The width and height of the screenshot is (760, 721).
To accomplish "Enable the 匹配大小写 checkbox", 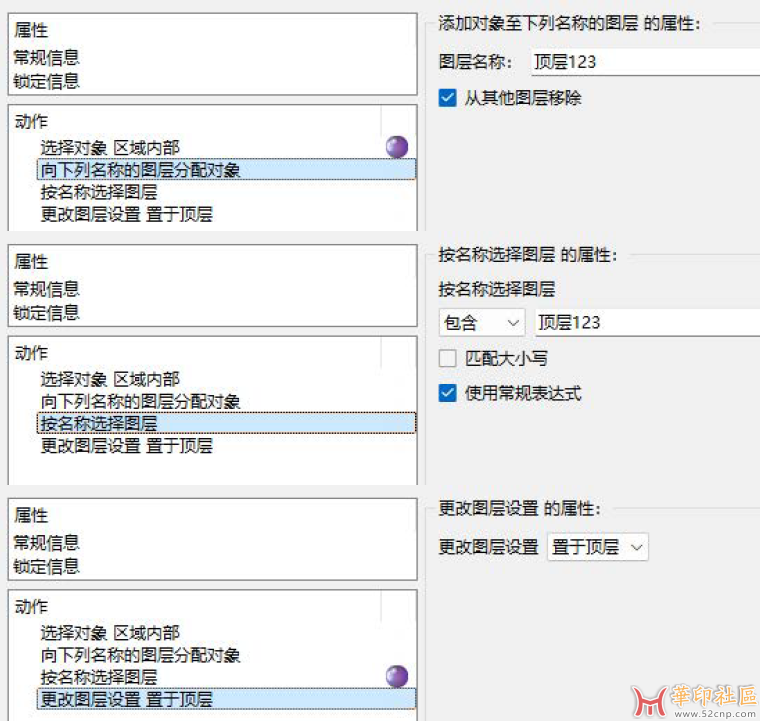I will click(447, 358).
